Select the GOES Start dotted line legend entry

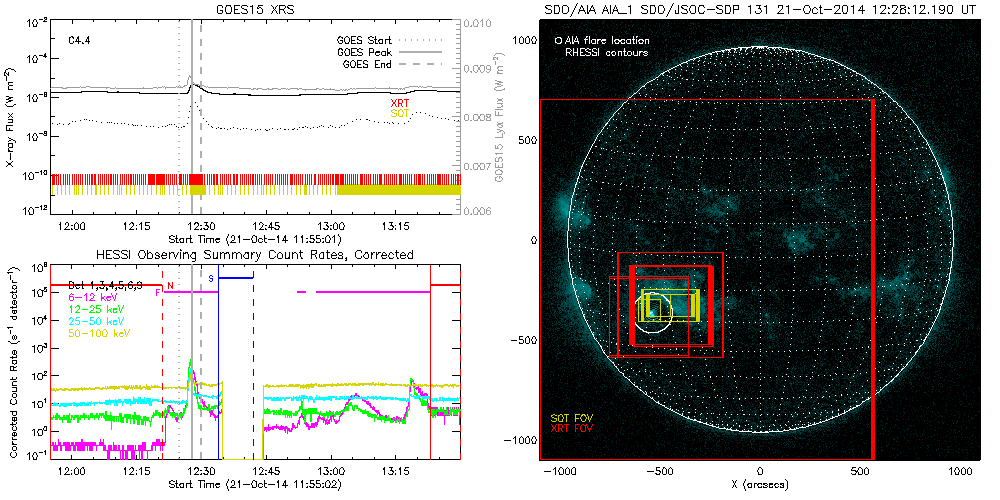click(395, 41)
